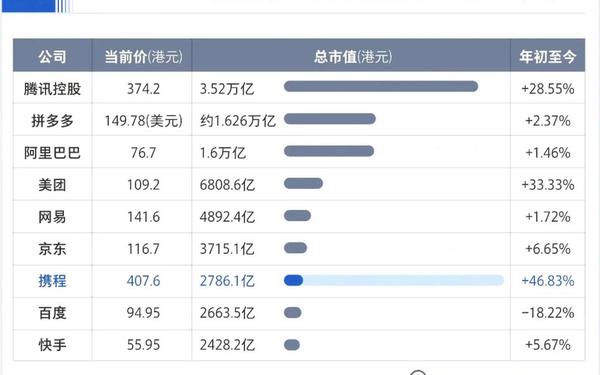The width and height of the screenshot is (600, 375).
Task: Click the blue 携程 market cap bar
Action: (x=293, y=280)
